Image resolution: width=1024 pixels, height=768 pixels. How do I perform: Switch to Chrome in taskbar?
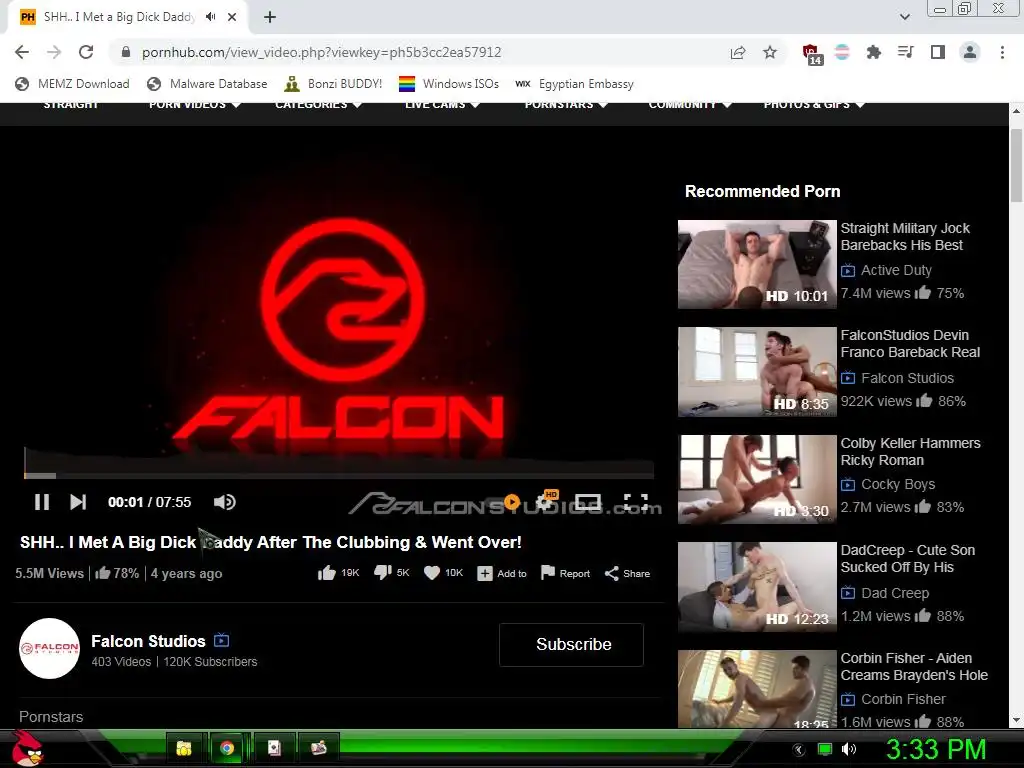(x=227, y=748)
